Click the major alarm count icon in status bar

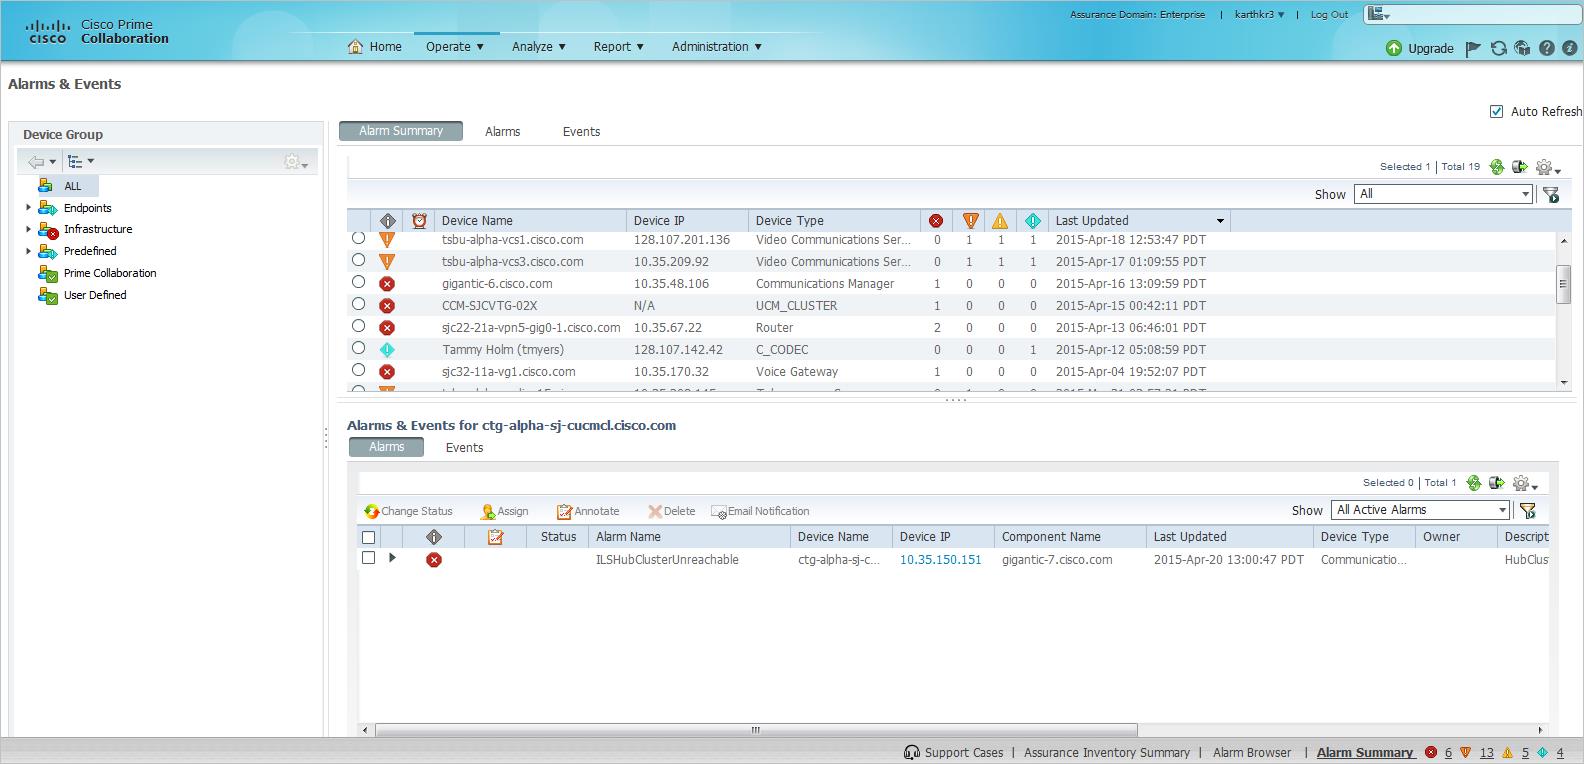point(1466,753)
